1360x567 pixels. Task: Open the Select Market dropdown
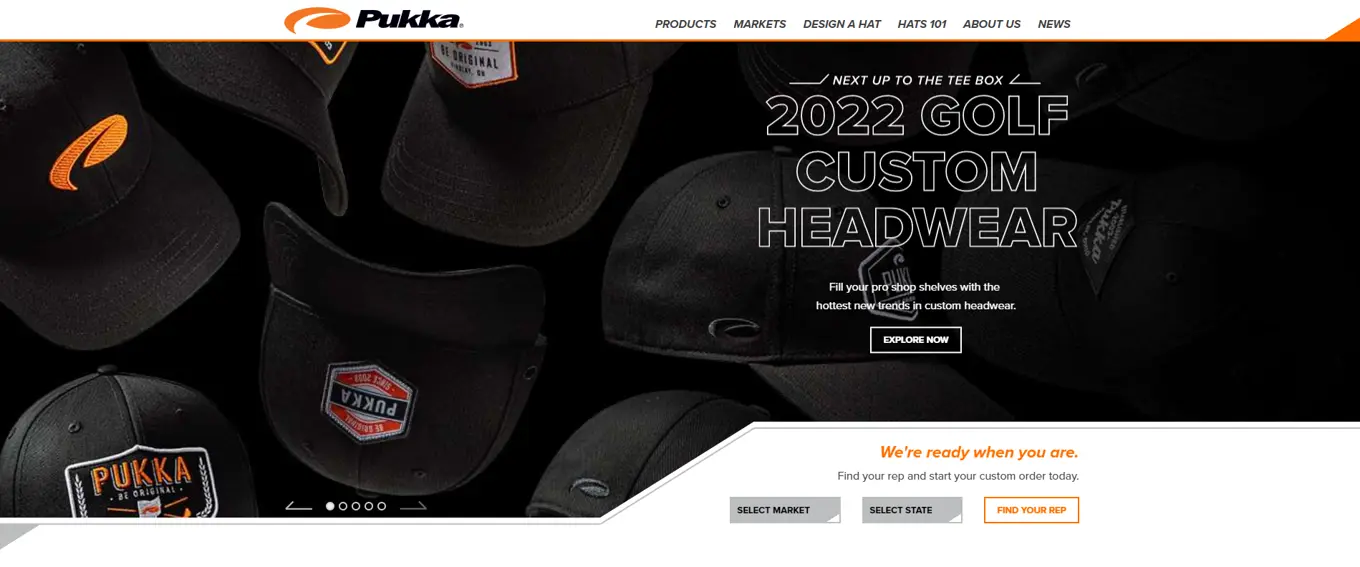[785, 510]
